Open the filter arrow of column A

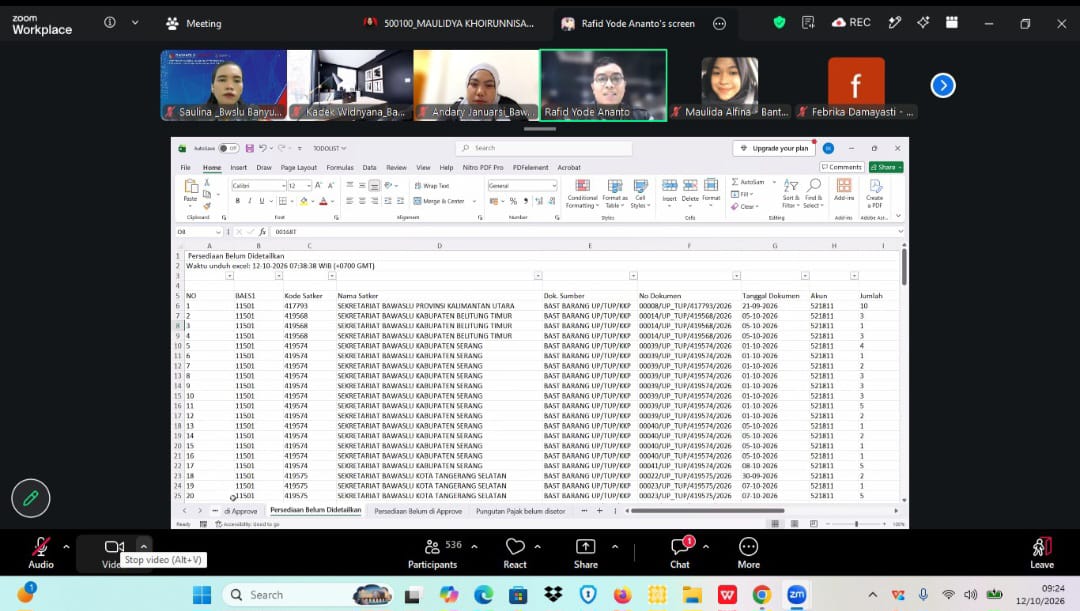[x=229, y=276]
